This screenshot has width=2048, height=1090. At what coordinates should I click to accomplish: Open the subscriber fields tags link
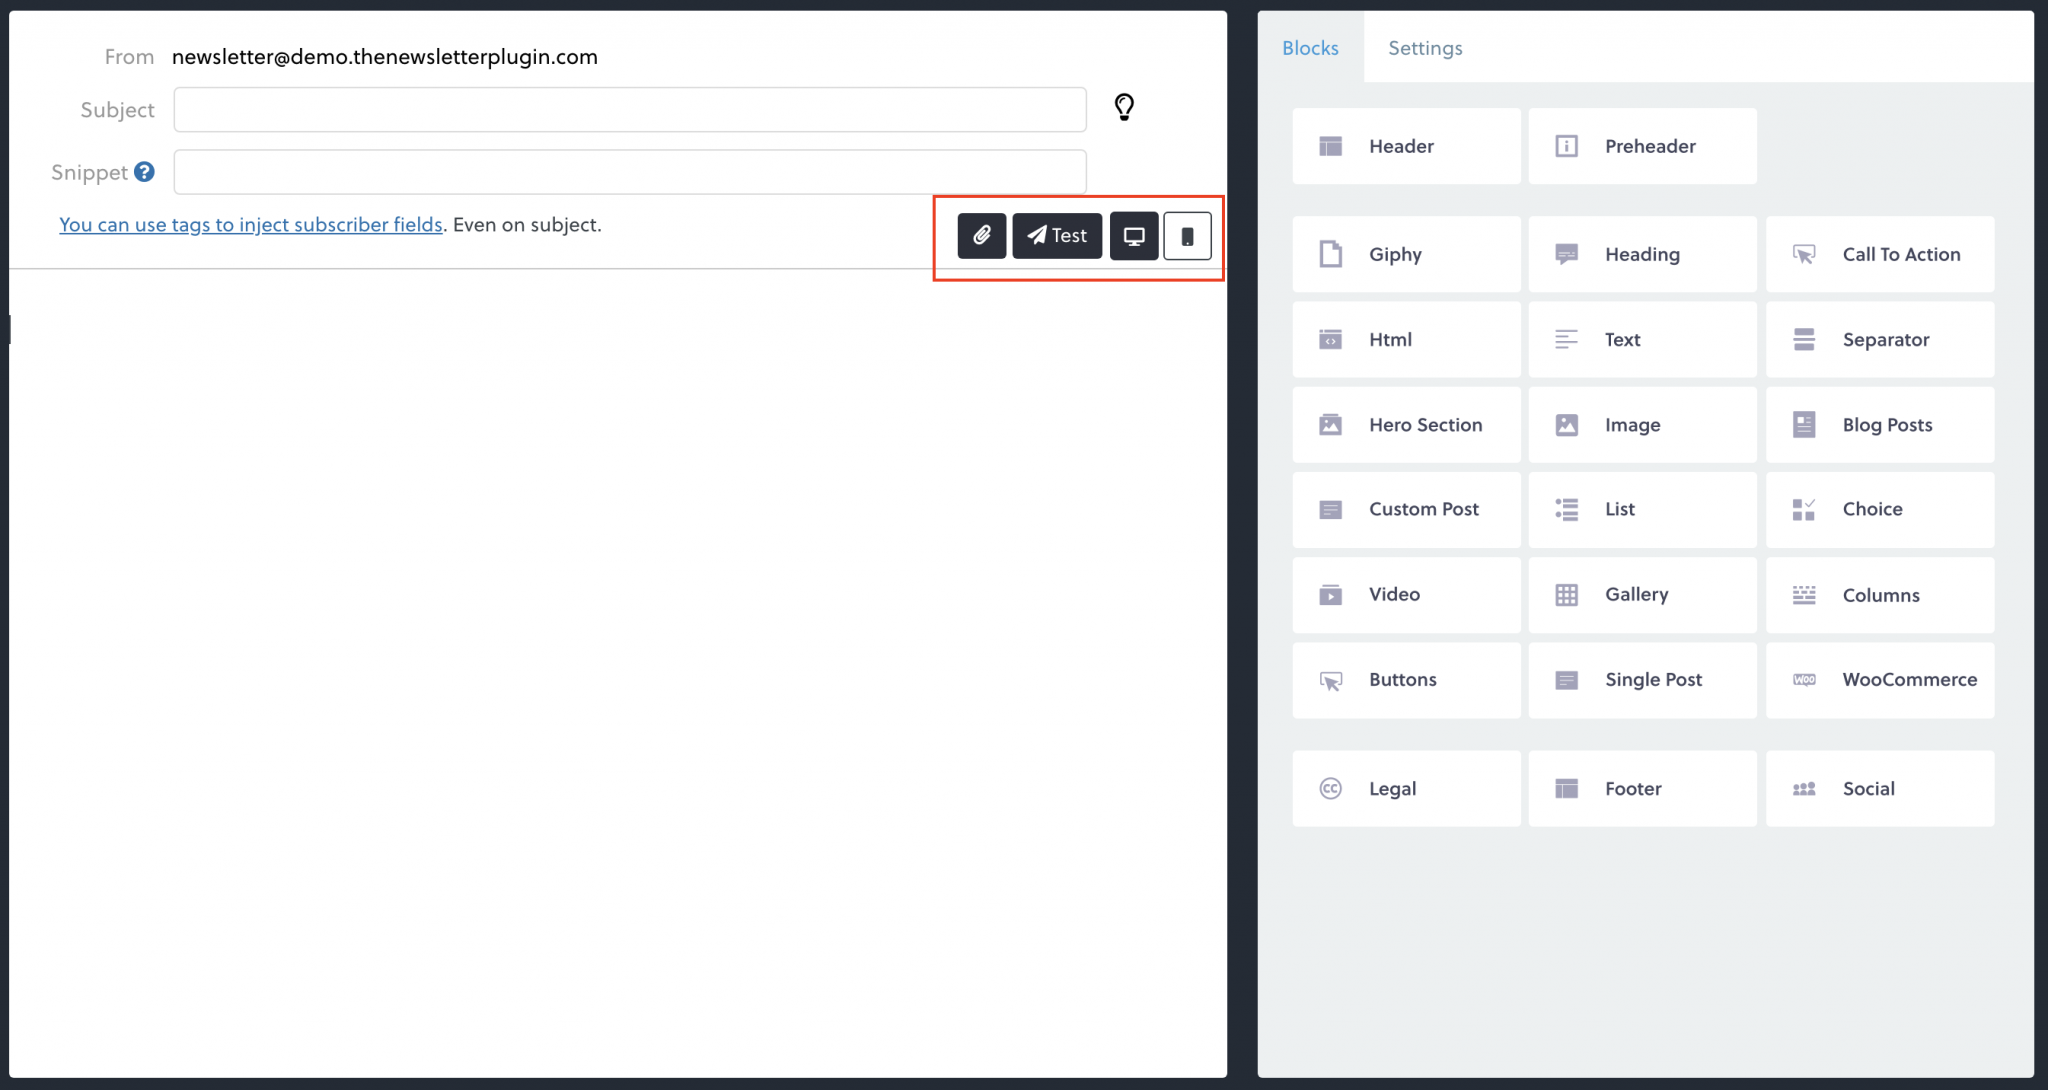(250, 224)
